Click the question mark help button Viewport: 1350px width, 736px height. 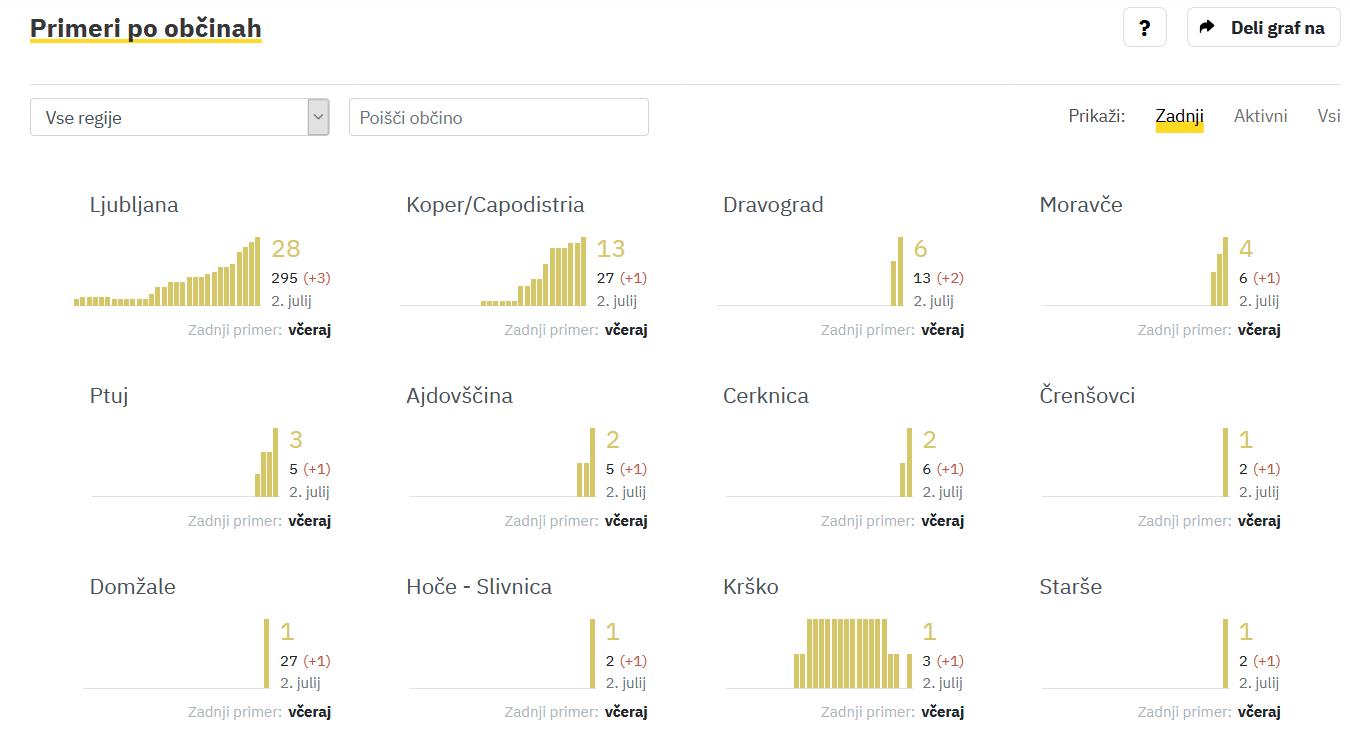point(1145,28)
